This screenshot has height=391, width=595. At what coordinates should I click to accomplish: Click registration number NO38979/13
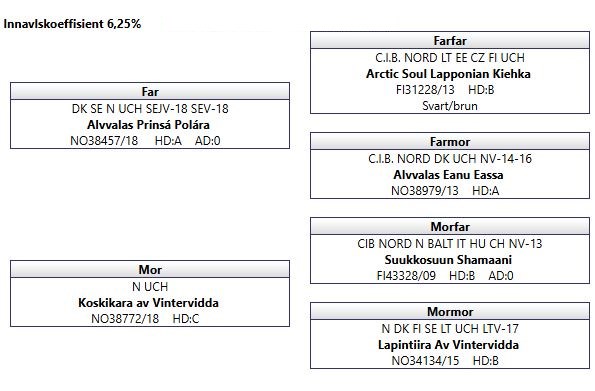pyautogui.click(x=425, y=191)
